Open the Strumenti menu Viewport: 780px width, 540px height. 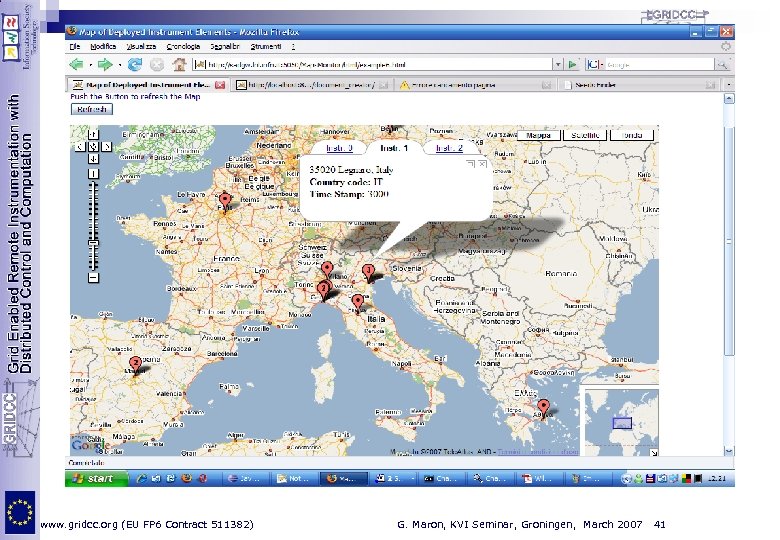coord(266,46)
